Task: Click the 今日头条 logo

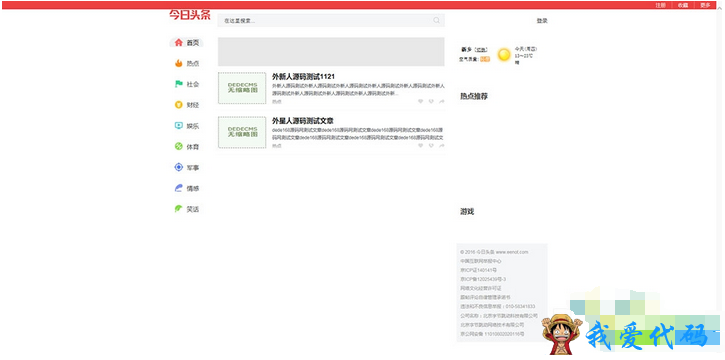Action: [x=190, y=15]
